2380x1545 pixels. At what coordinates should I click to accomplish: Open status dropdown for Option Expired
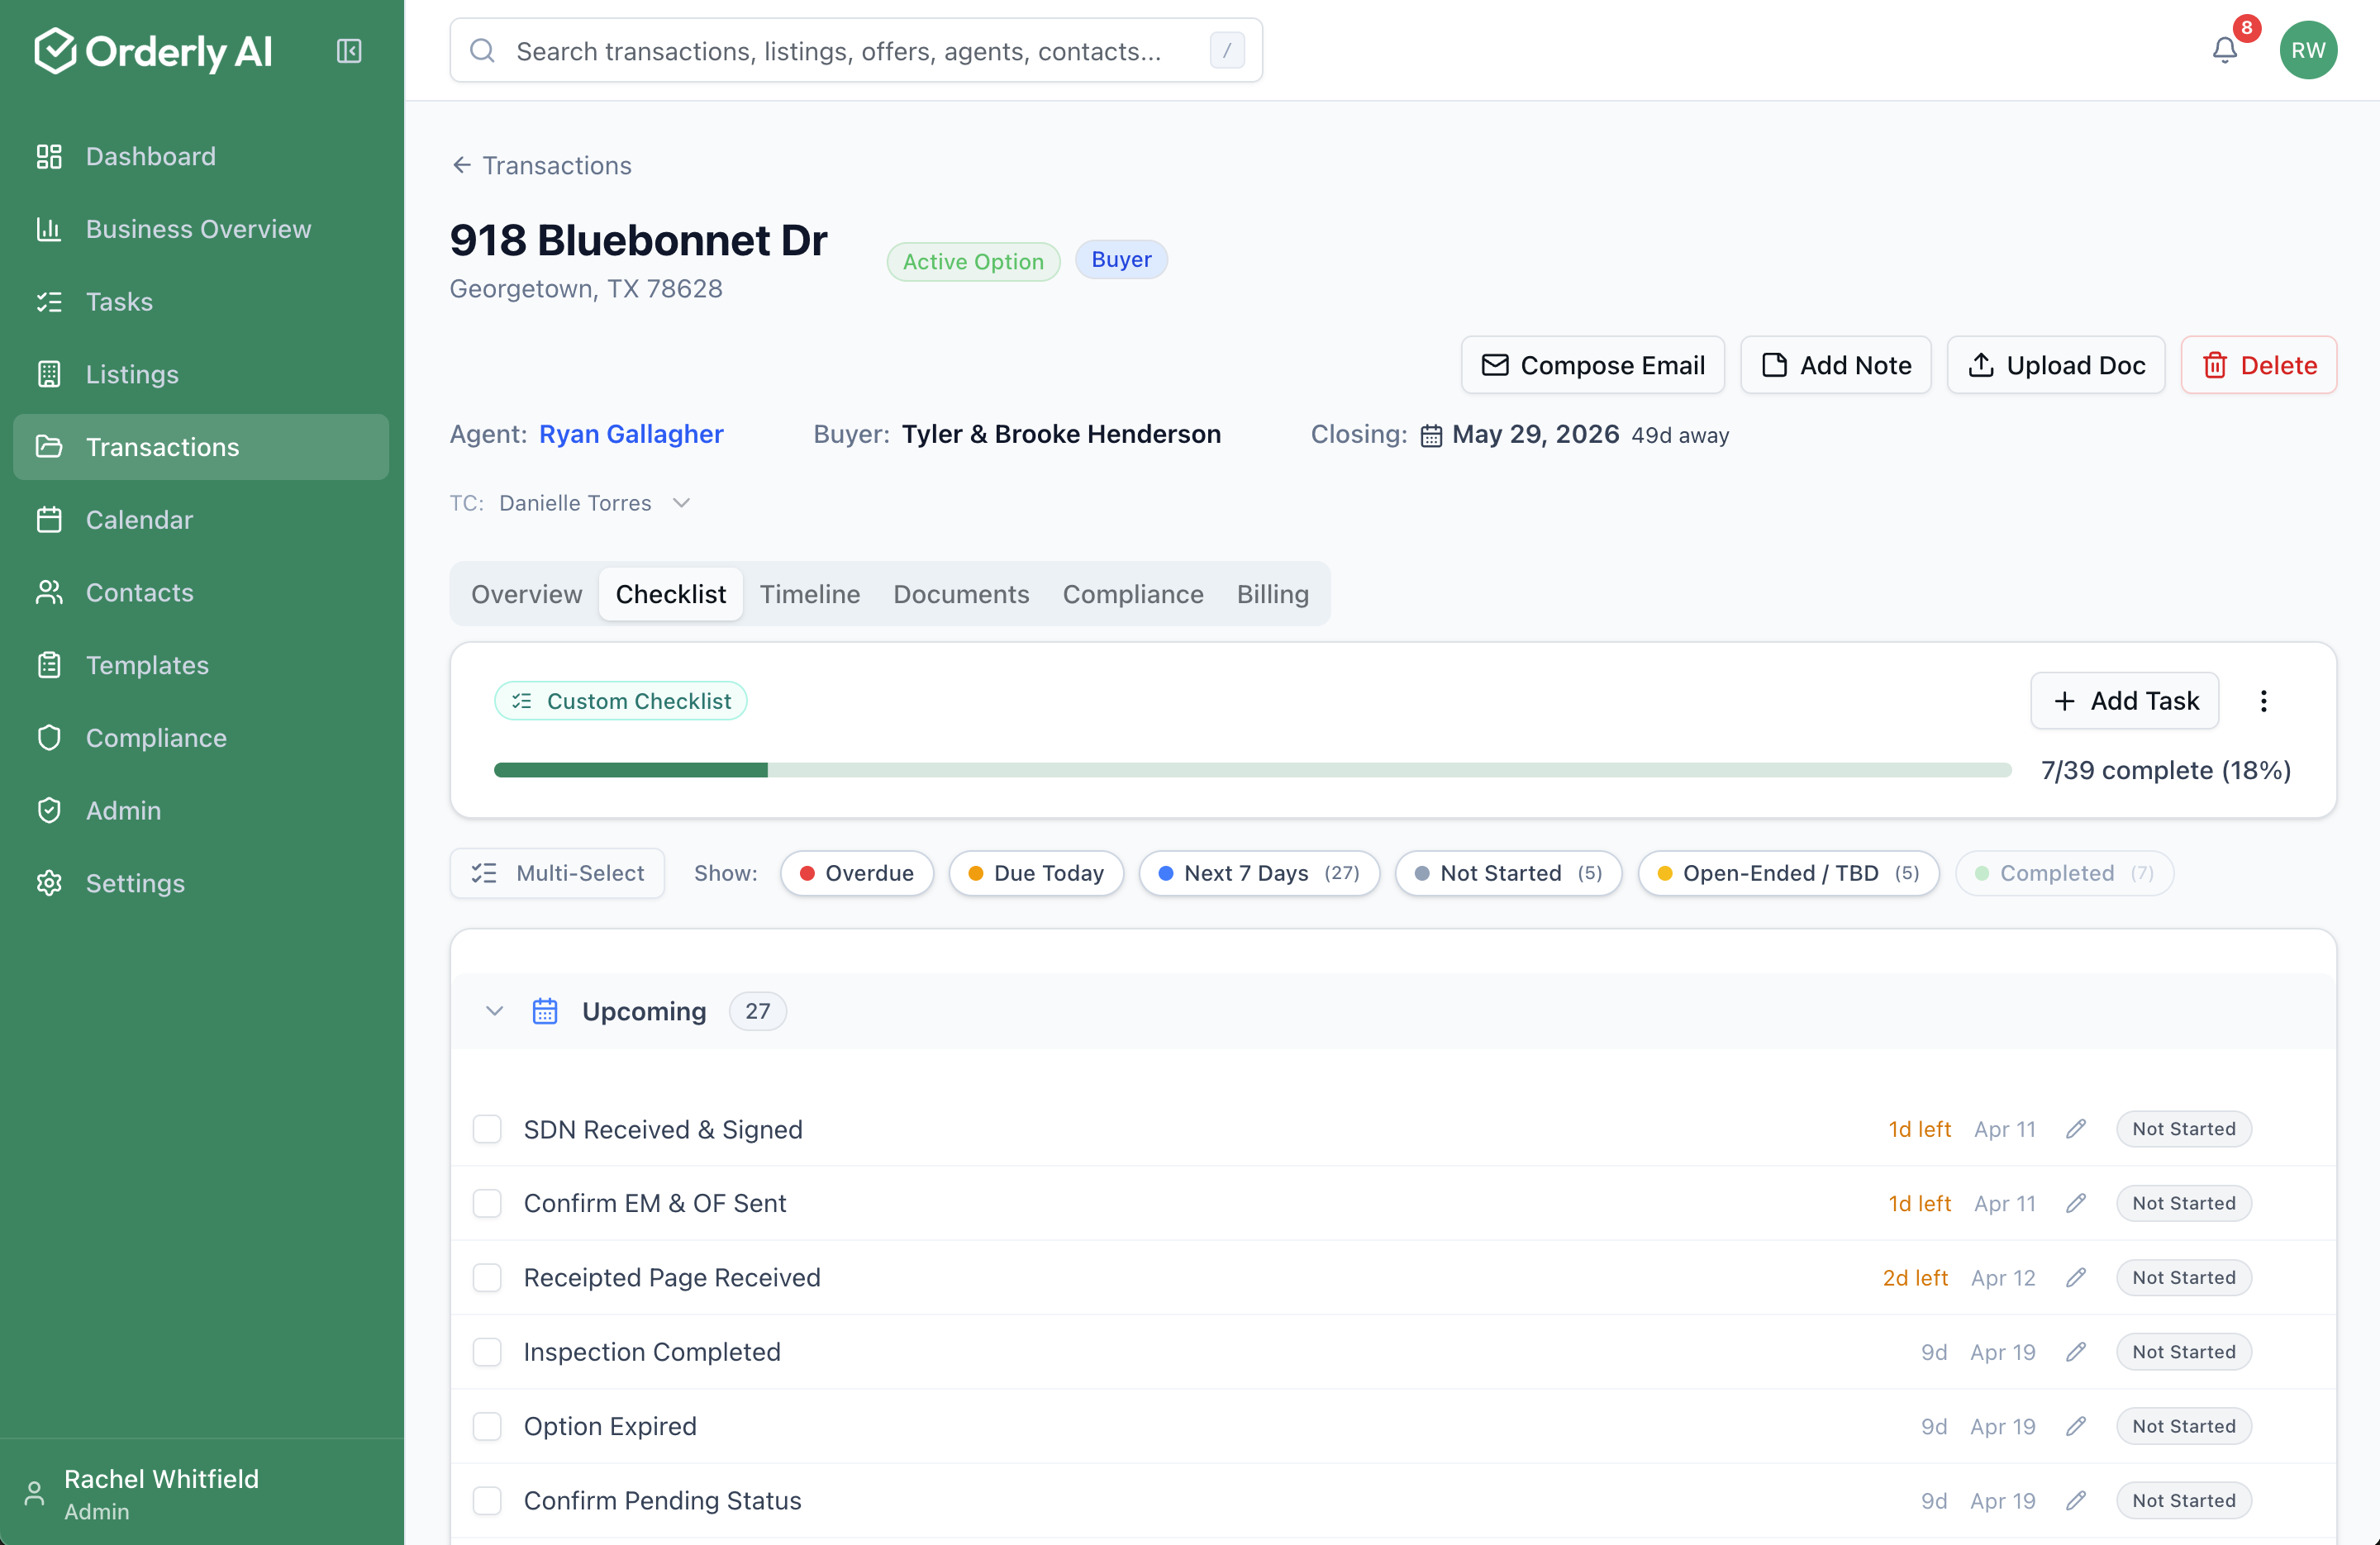pyautogui.click(x=2183, y=1426)
